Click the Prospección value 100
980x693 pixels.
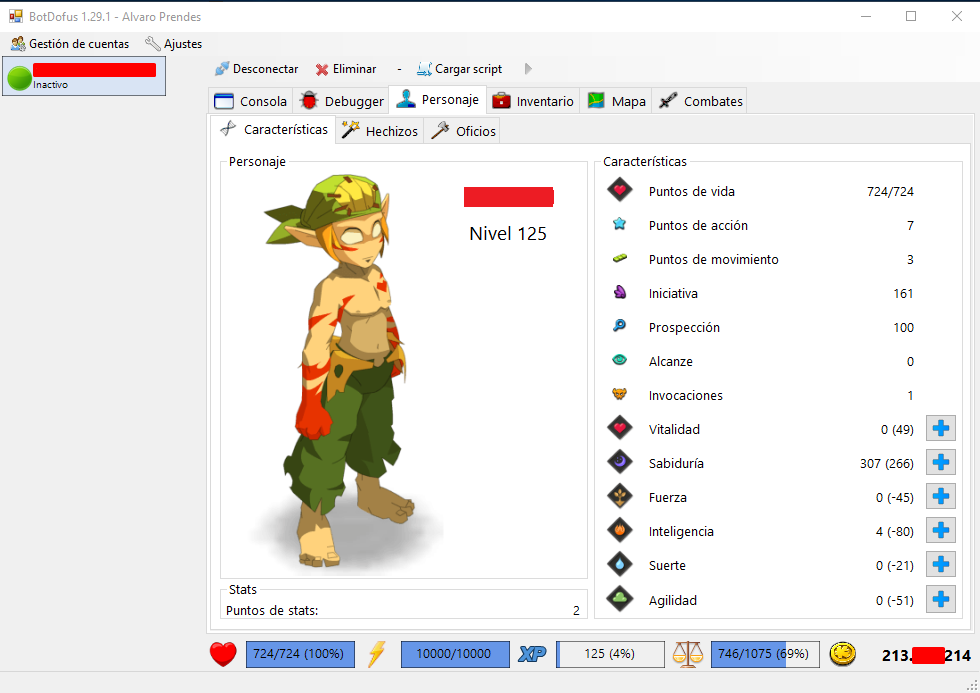point(903,327)
